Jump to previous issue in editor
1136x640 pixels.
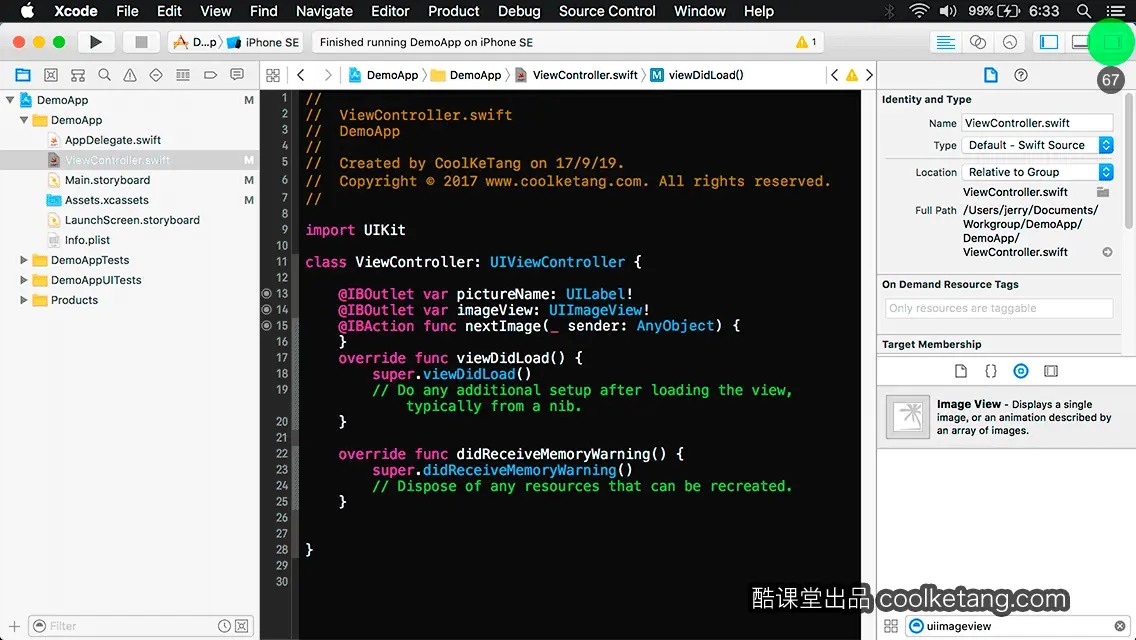click(835, 75)
